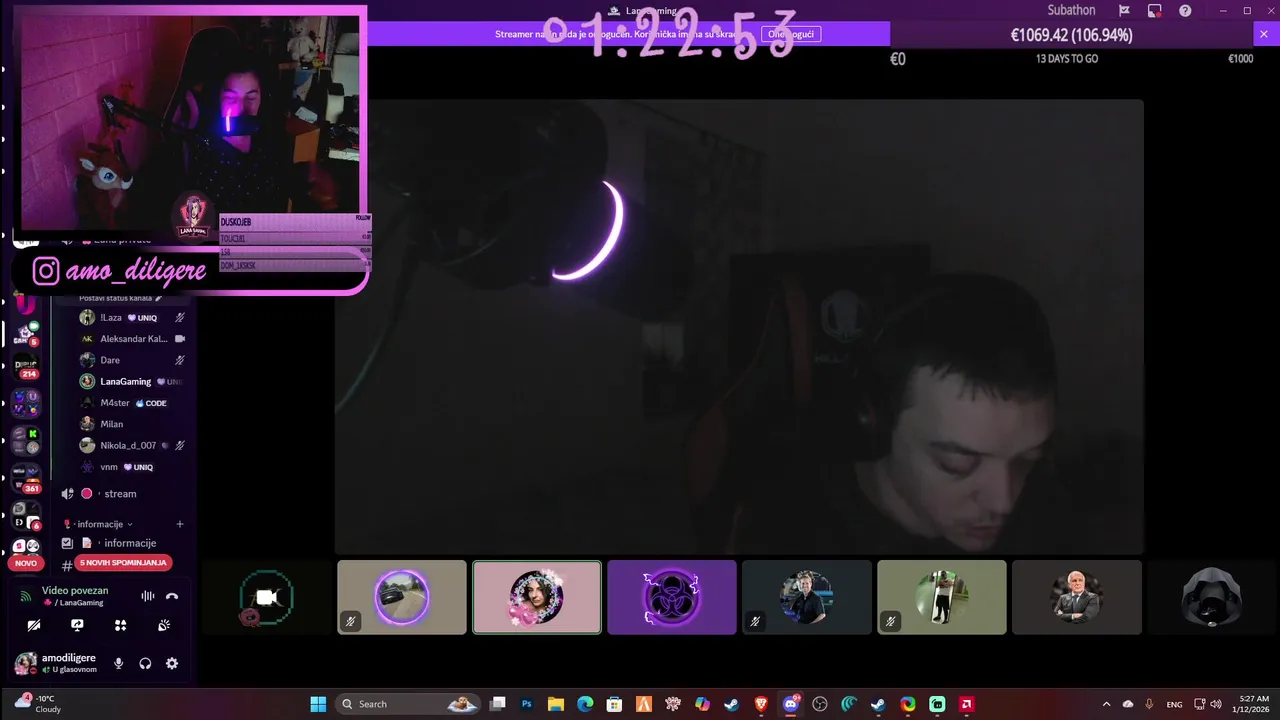Select Nikola_d_007 in voice list
This screenshot has width=1280, height=720.
pyautogui.click(x=133, y=446)
